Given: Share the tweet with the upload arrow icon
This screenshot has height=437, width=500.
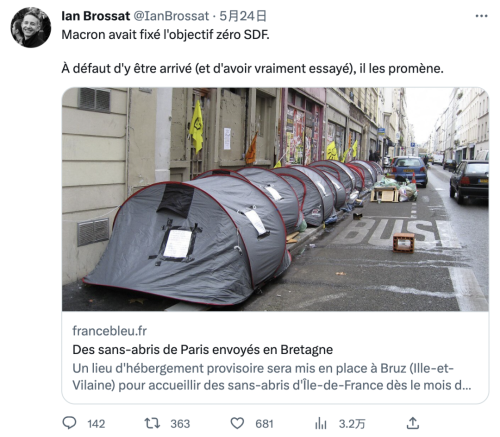Looking at the screenshot, I should (x=413, y=423).
